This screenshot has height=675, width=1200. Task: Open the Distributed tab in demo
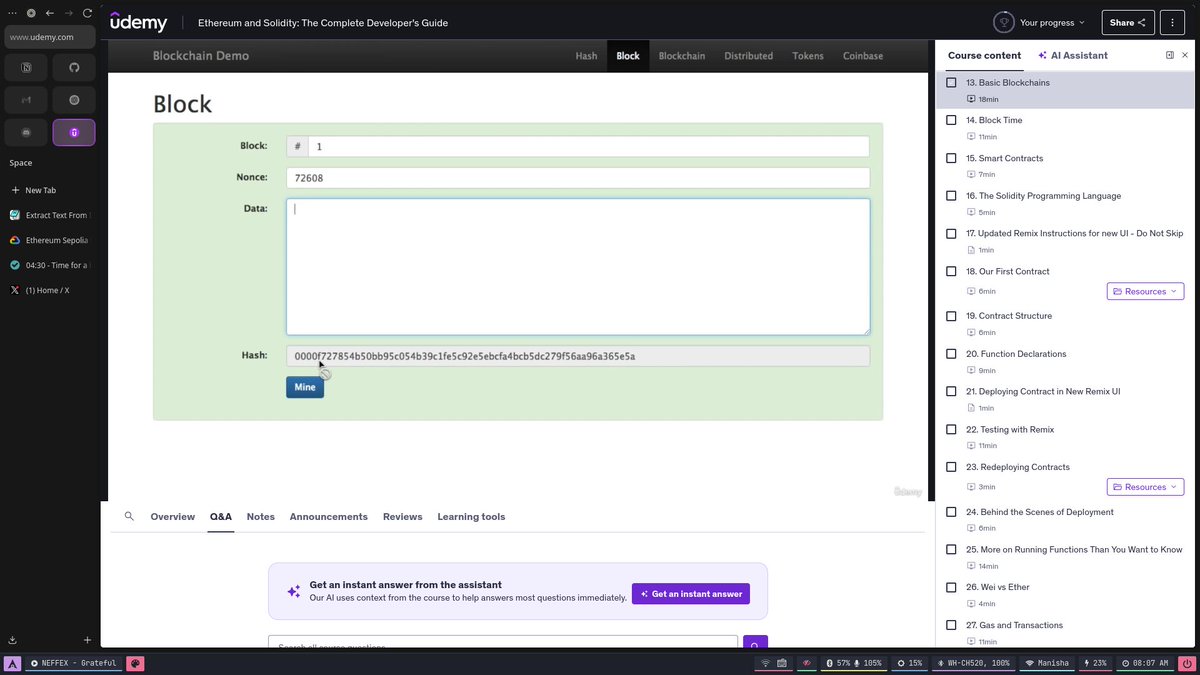pos(748,56)
